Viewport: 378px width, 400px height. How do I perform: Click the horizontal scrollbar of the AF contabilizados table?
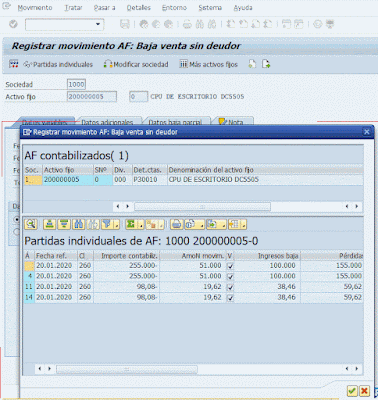pos(202,207)
